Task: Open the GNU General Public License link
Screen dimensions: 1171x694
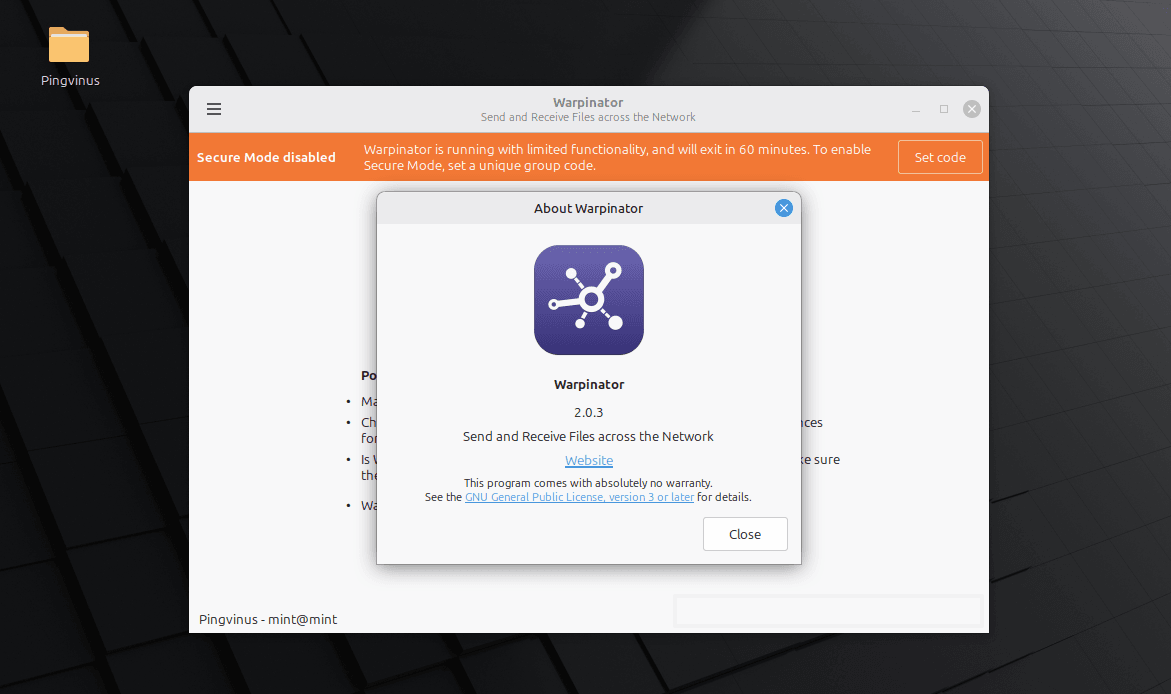Action: pos(579,497)
